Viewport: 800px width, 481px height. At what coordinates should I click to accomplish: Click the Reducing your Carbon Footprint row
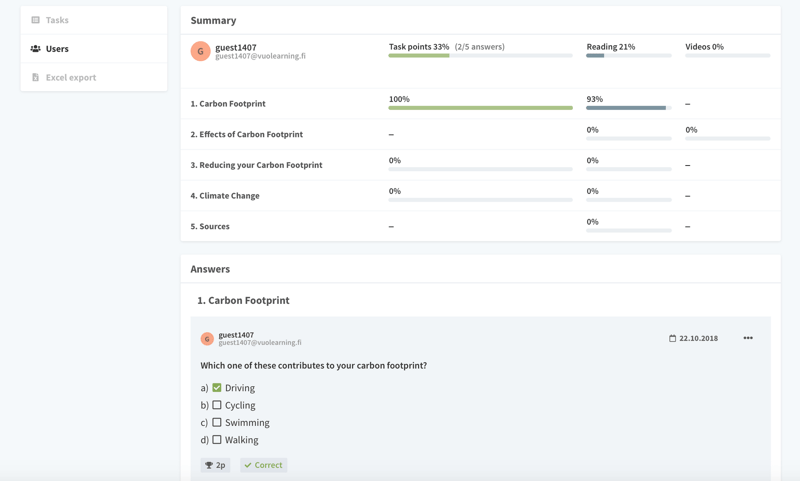256,165
